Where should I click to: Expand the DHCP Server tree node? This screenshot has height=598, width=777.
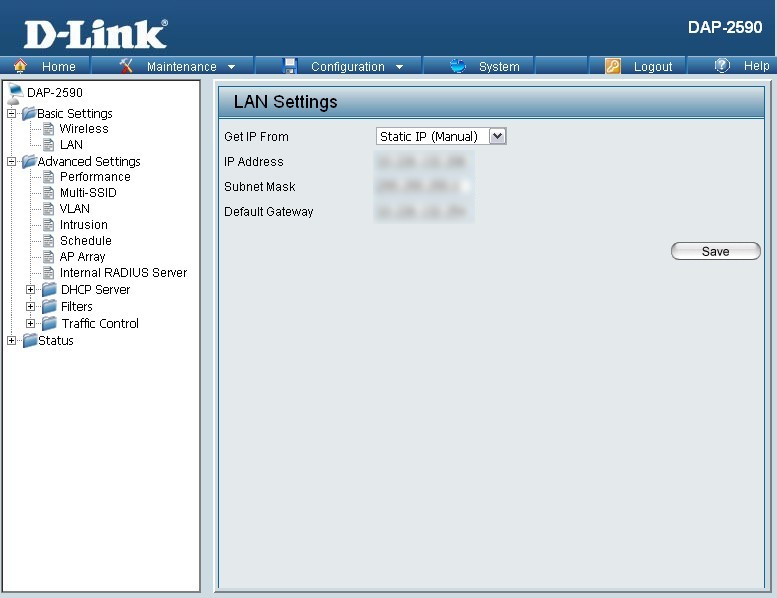coord(31,290)
